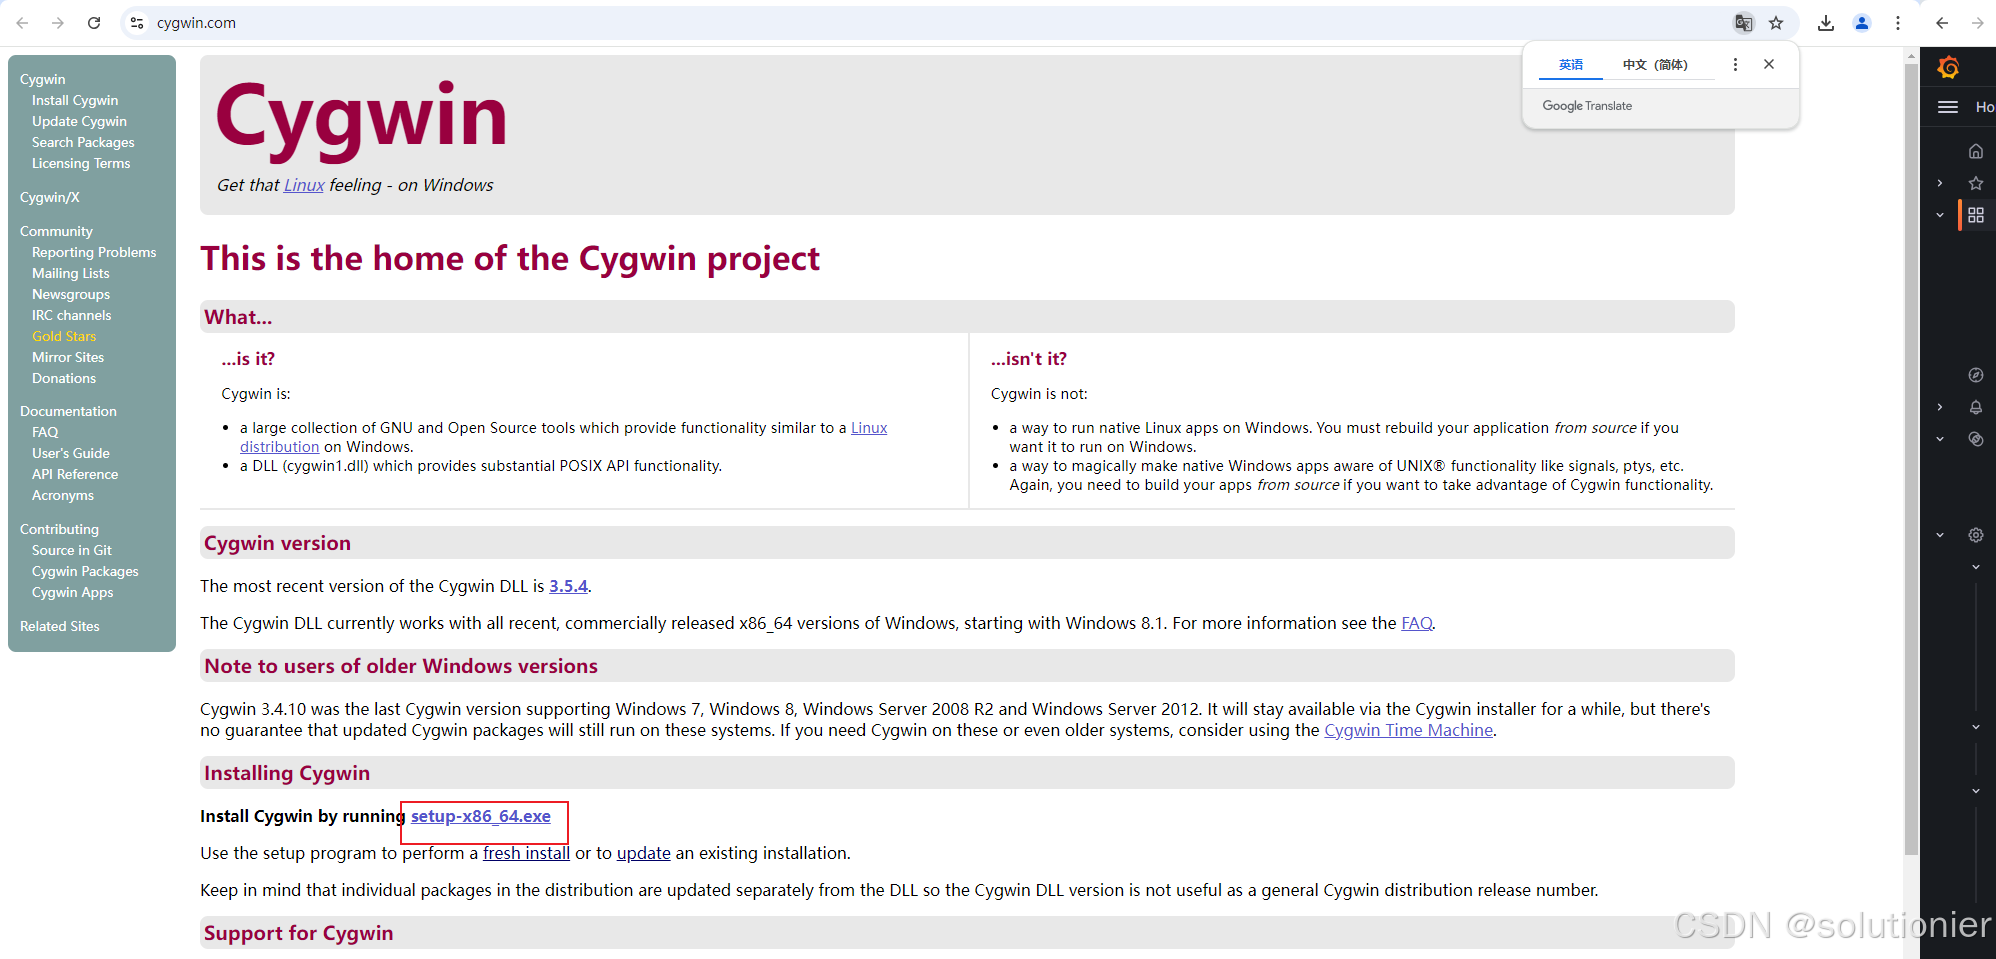Screen dimensions: 1996x959
Task: Click Back arrow in the Grafana window
Action: 1942,23
